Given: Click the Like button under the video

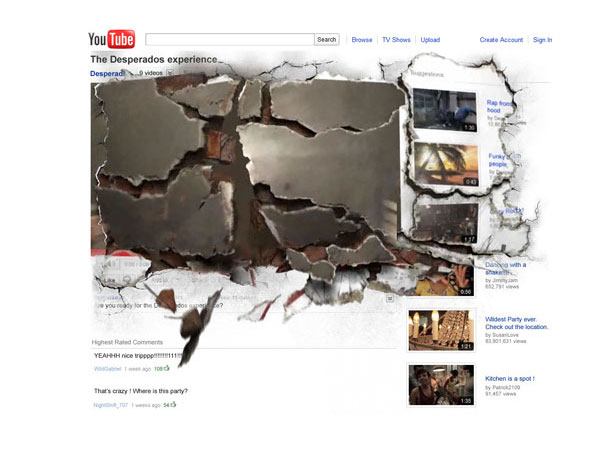Looking at the screenshot, I should click(x=111, y=280).
